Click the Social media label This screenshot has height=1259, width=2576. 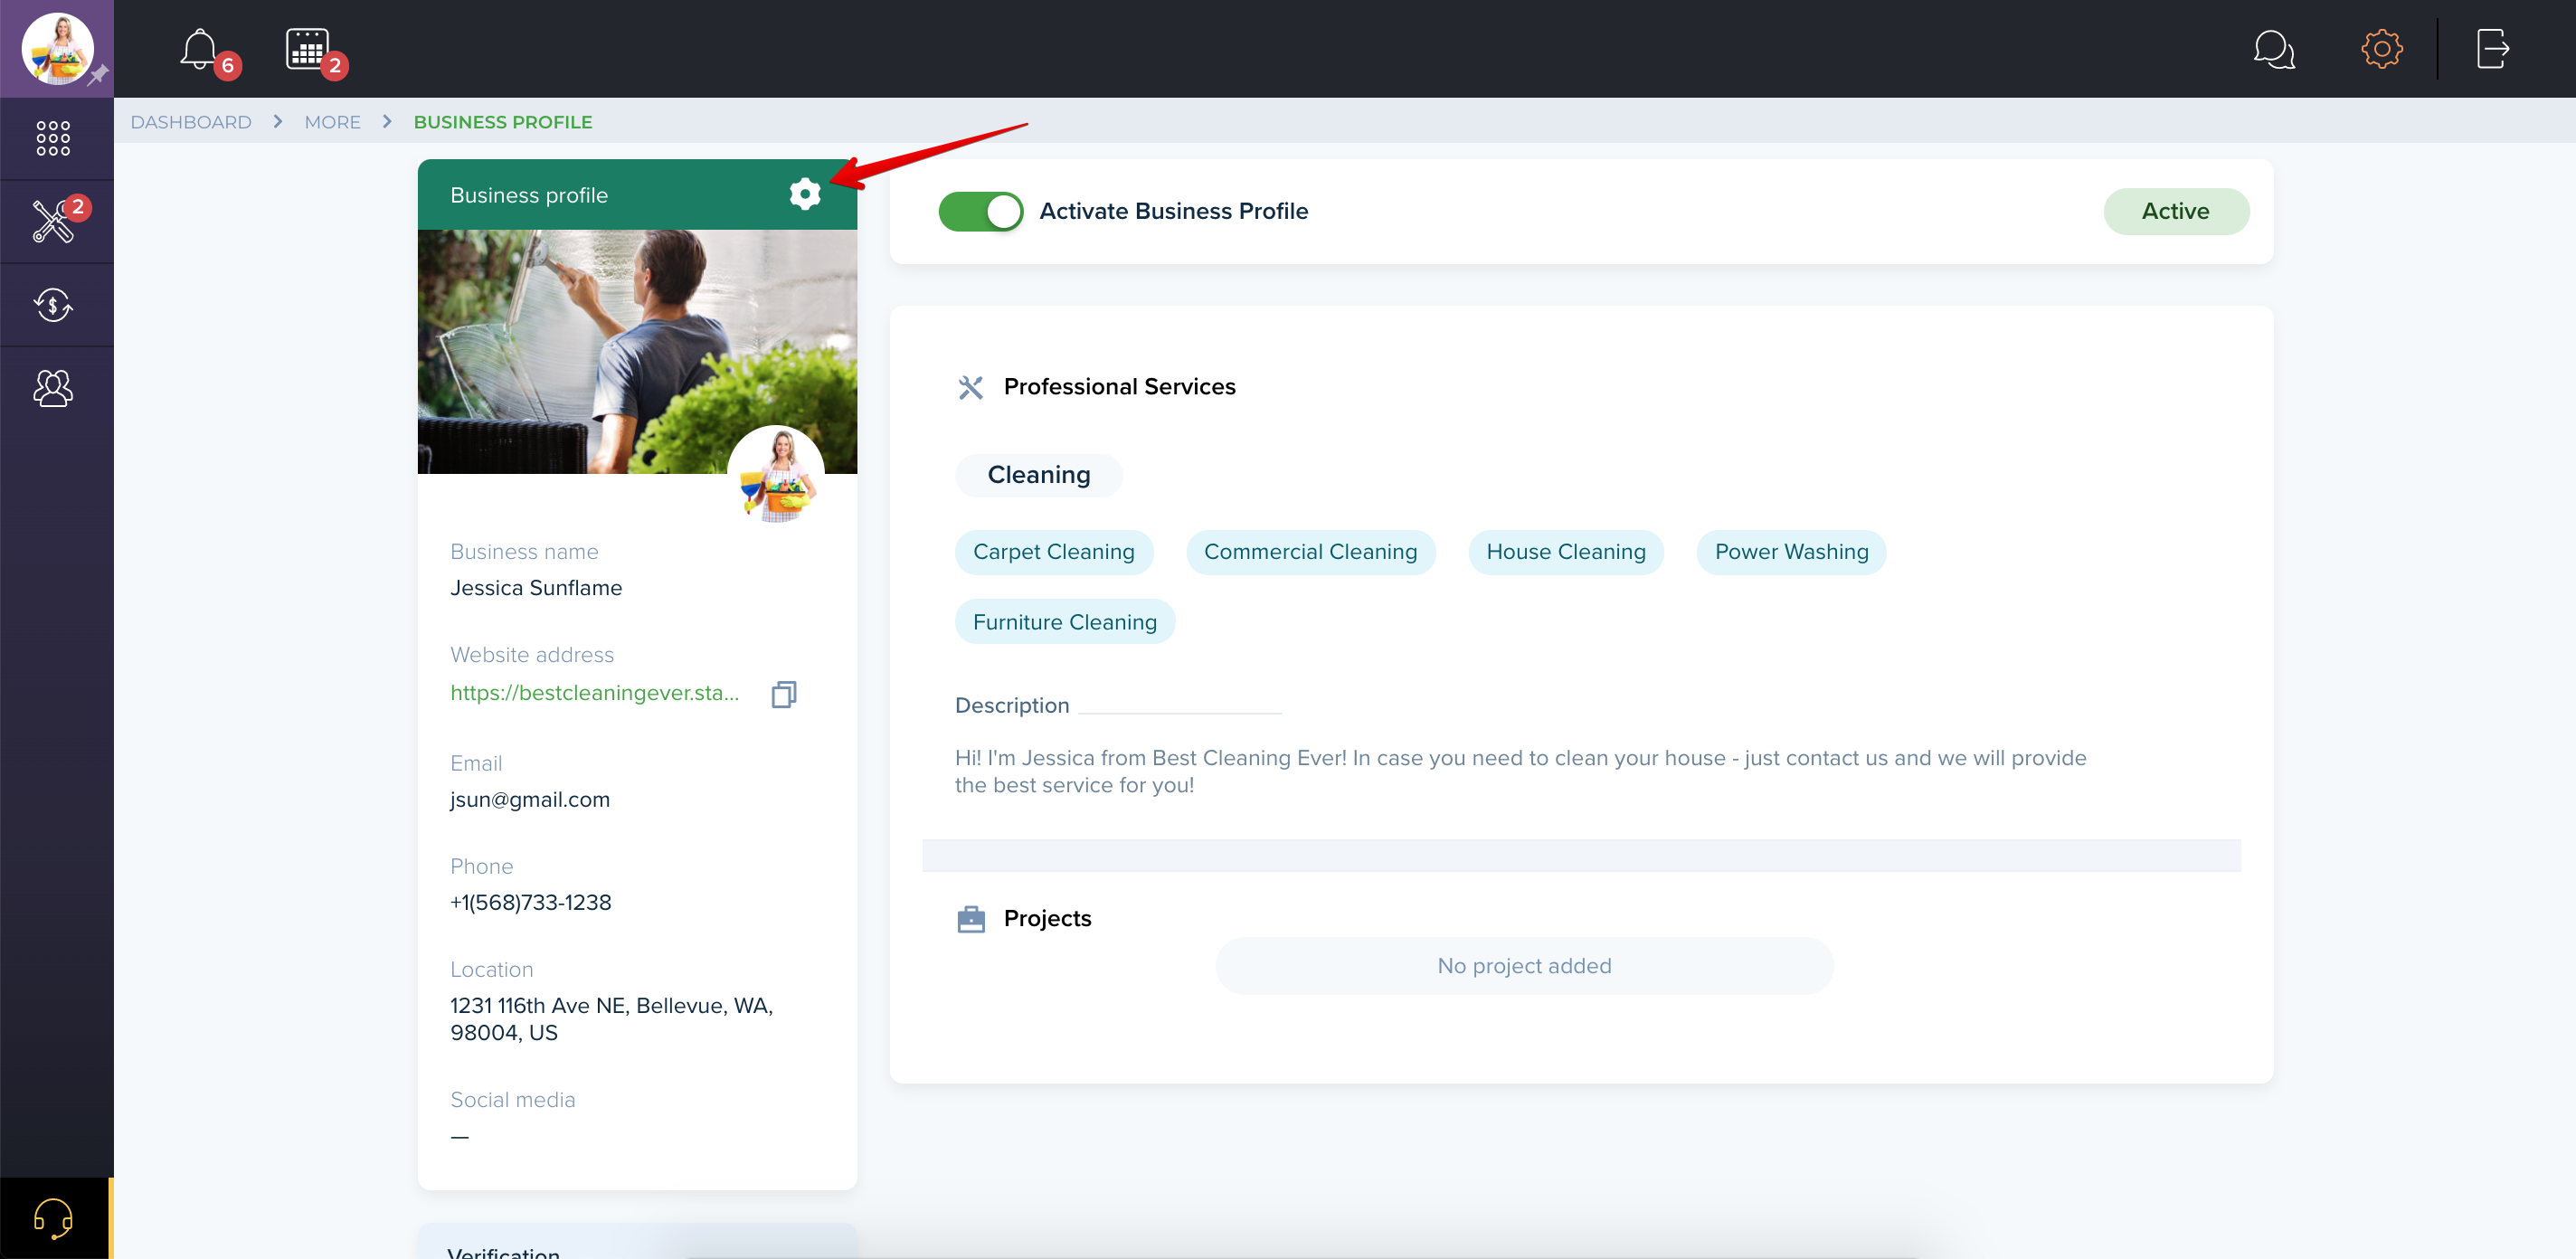(x=512, y=1100)
